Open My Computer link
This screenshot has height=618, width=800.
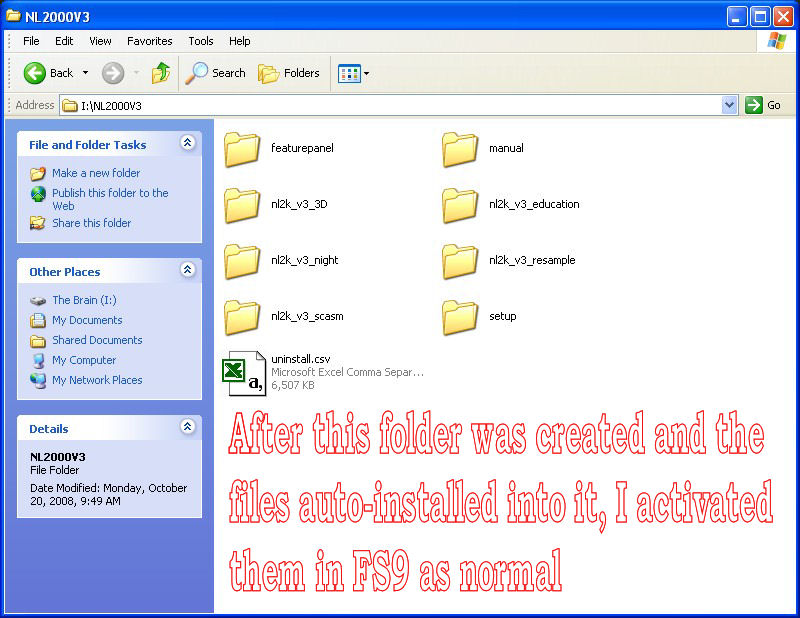pyautogui.click(x=84, y=360)
